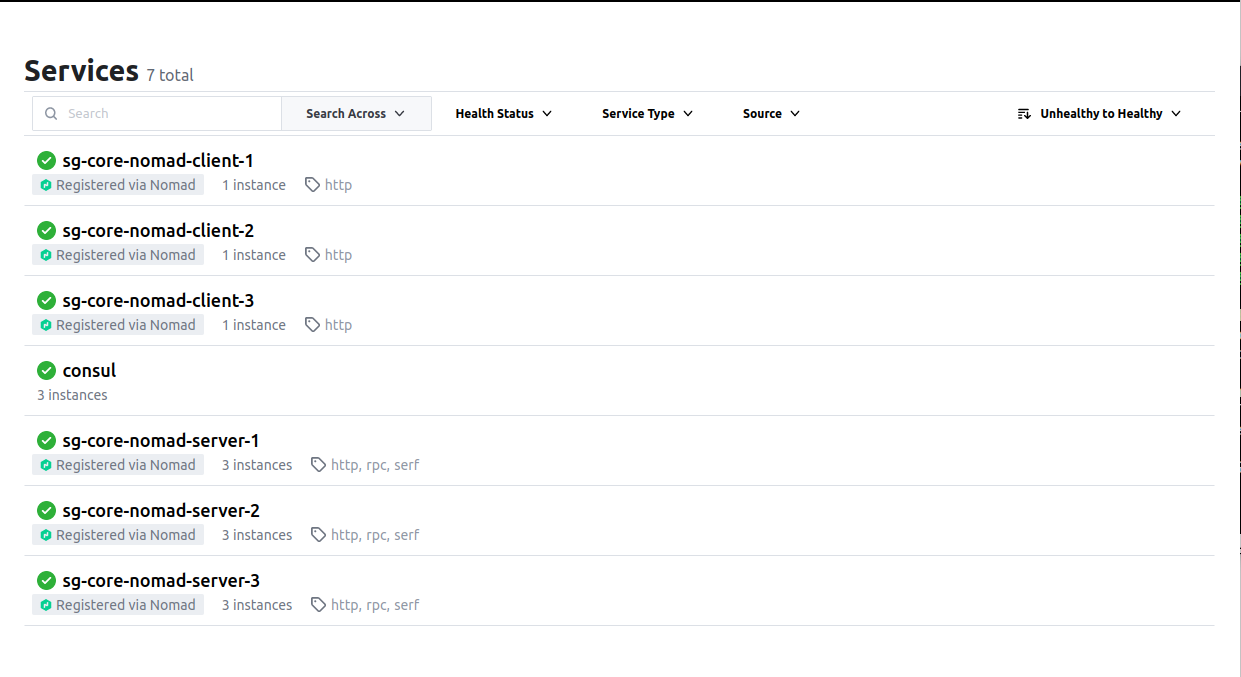Viewport: 1241px width, 677px height.
Task: Click the 'http' tag of sg-core-nomad-client-1
Action: coord(338,185)
